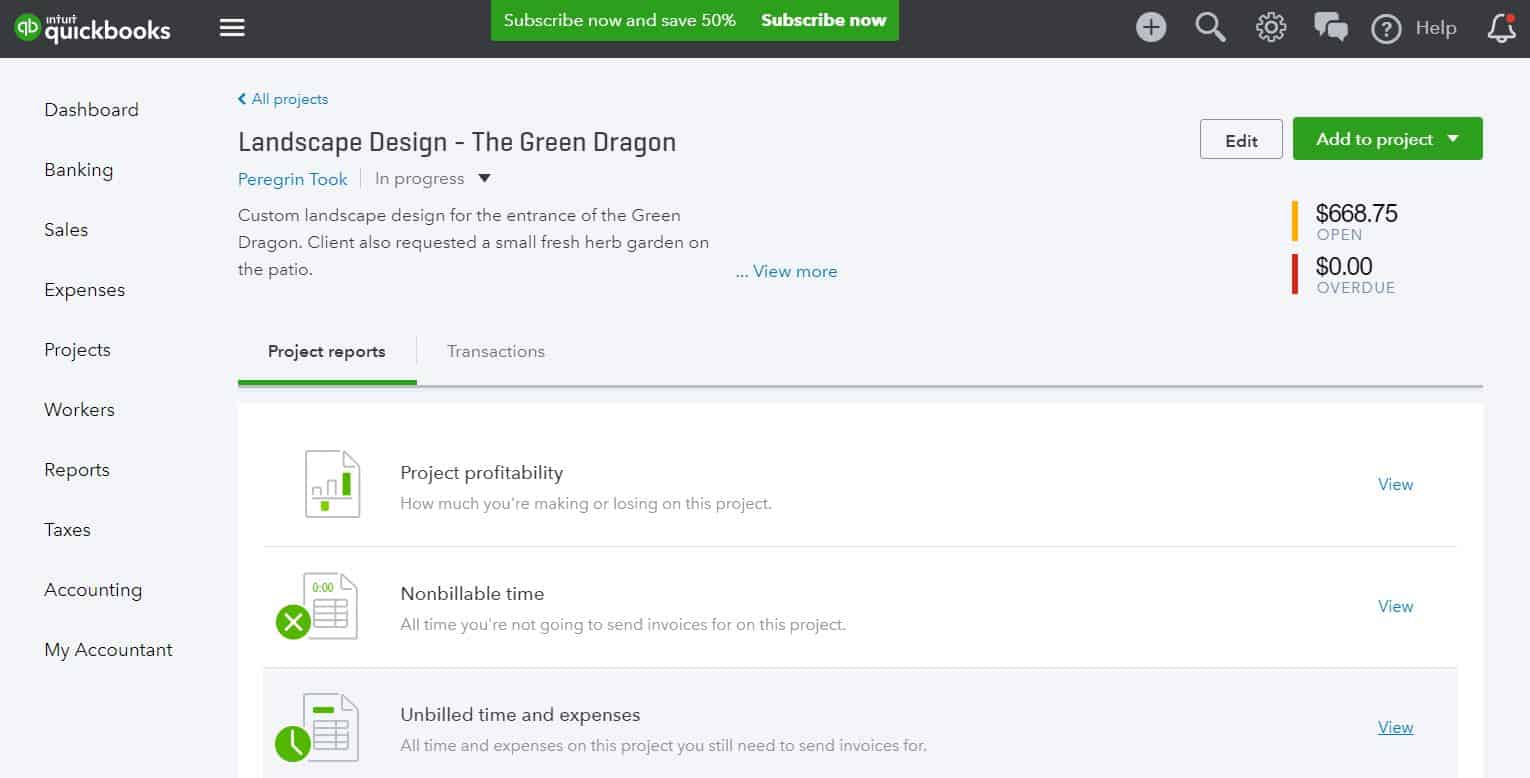Open Banking in the sidebar
Screen dimensions: 1530x778
pos(79,170)
